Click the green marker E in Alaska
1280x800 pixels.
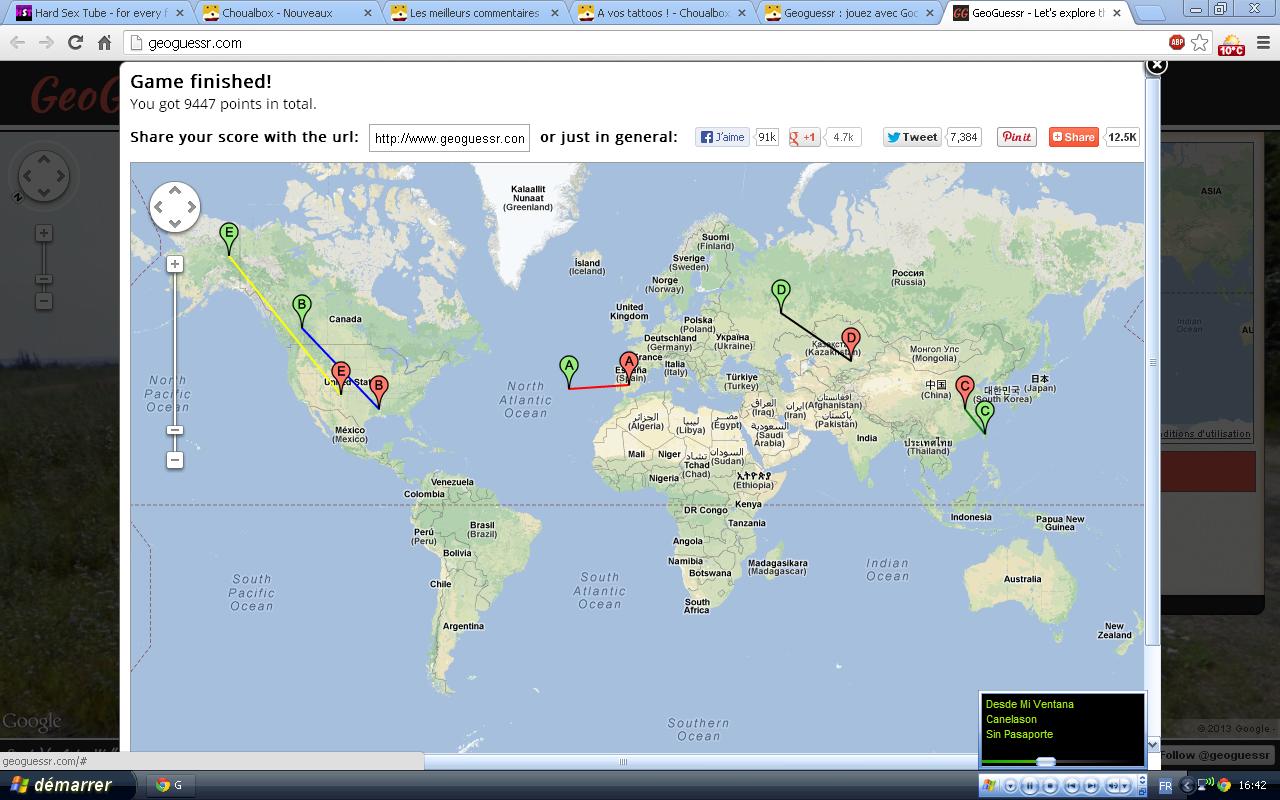(229, 237)
